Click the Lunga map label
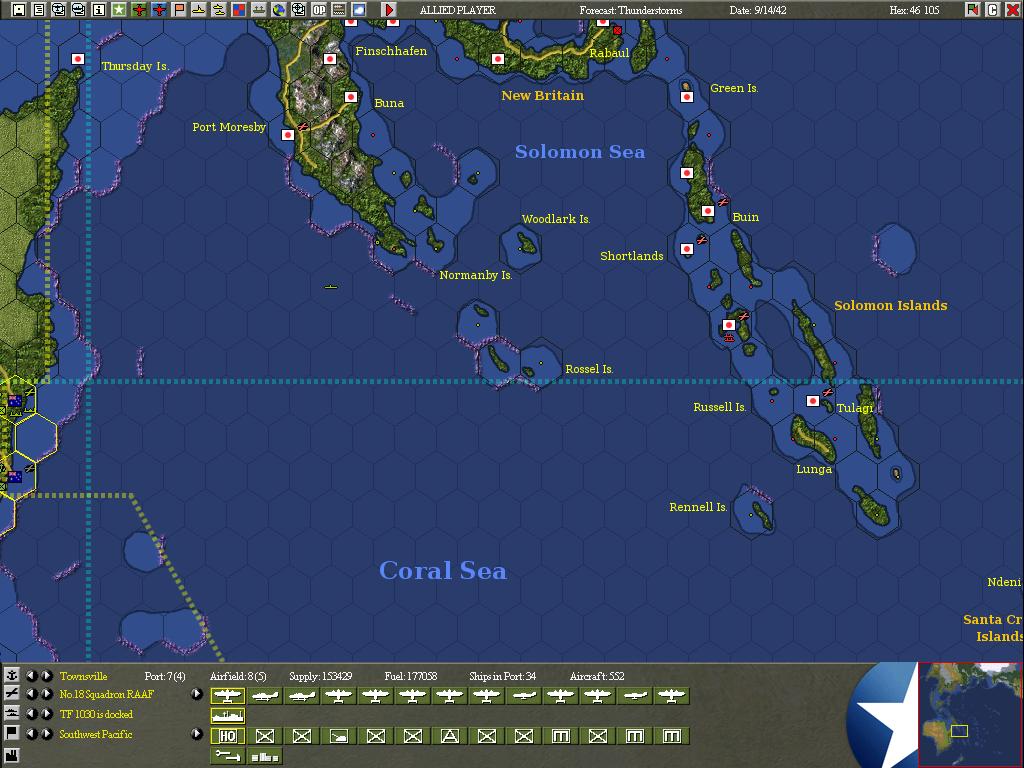This screenshot has width=1024, height=768. 814,469
